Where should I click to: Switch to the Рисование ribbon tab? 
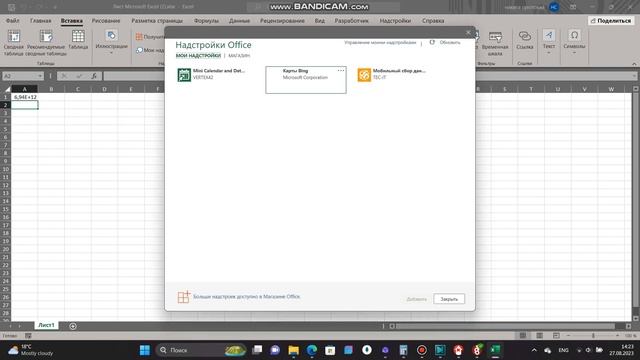[x=106, y=20]
